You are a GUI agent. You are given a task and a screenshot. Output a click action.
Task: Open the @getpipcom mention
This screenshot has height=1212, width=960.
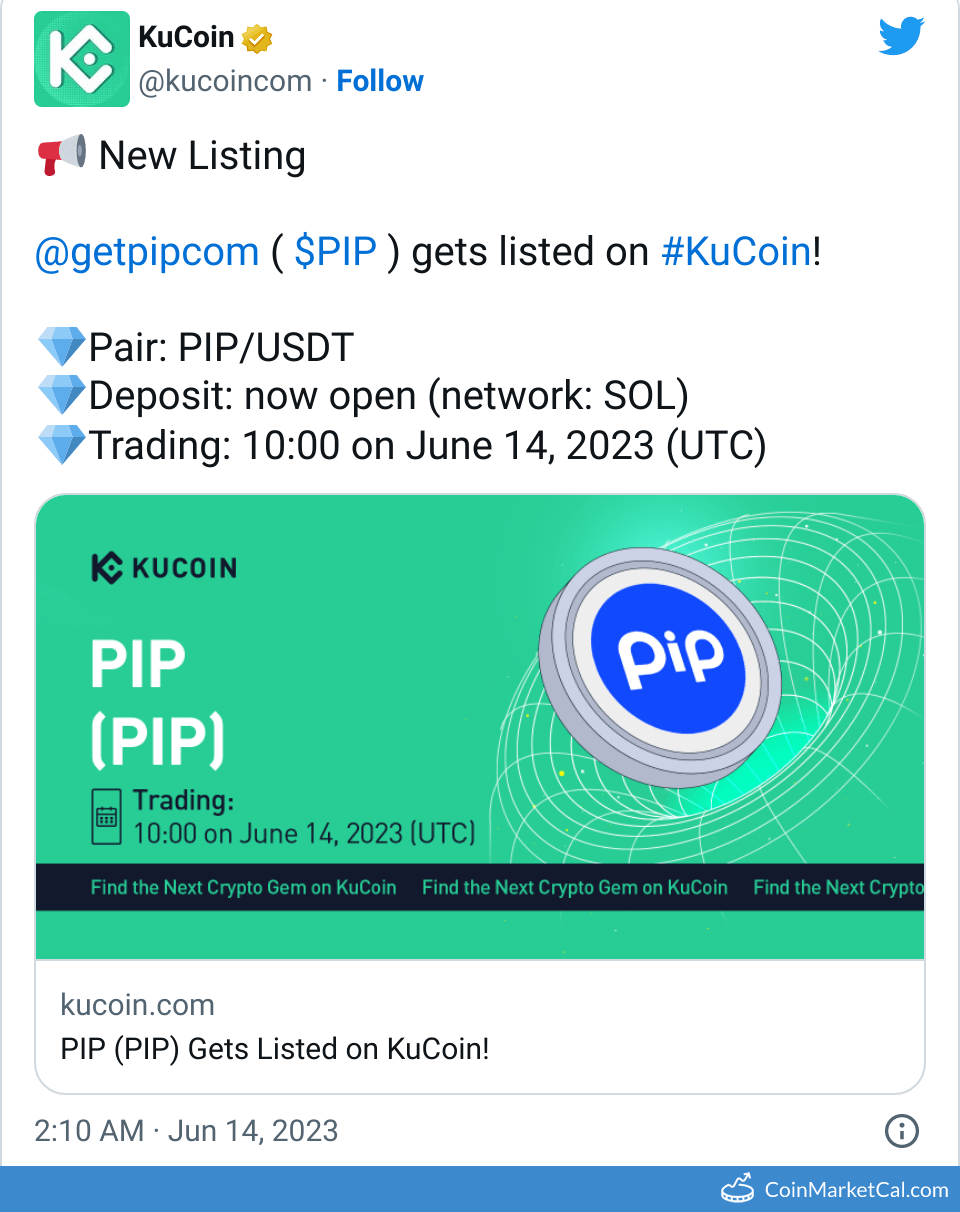pos(146,251)
